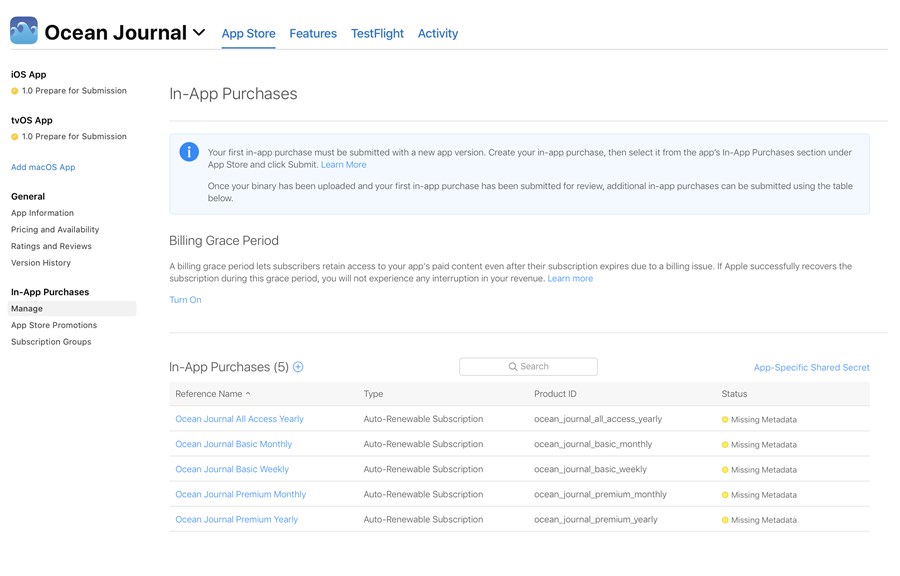Select Manage under In-App Purchases
This screenshot has height=576, width=900.
pos(72,309)
